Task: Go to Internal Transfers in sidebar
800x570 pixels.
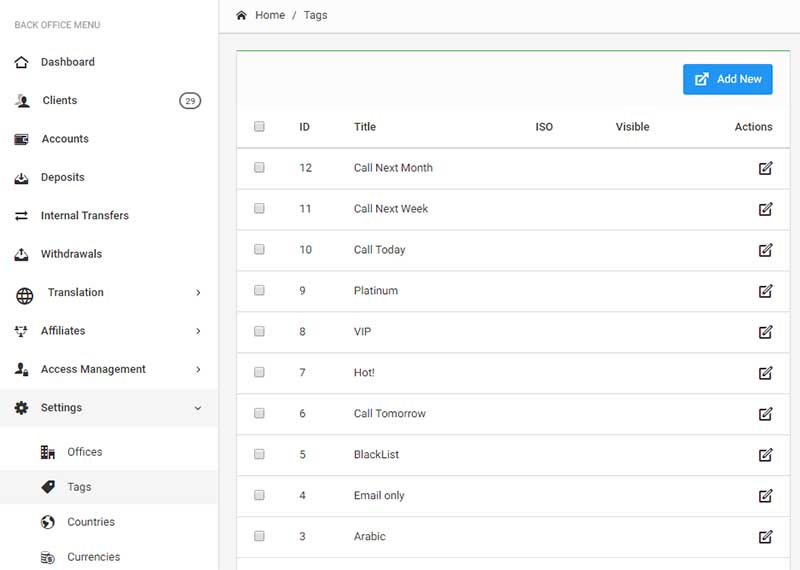Action: point(84,216)
